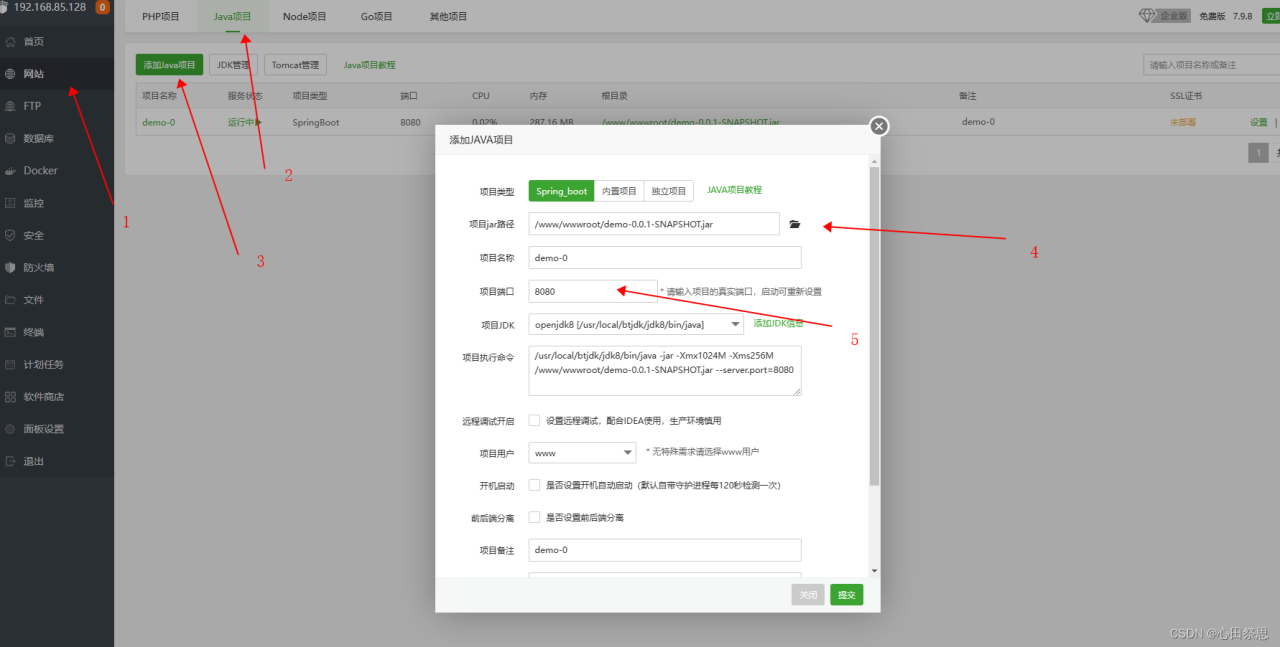Image resolution: width=1280 pixels, height=647 pixels.
Task: Click the green 提交 submit button
Action: pyautogui.click(x=846, y=595)
